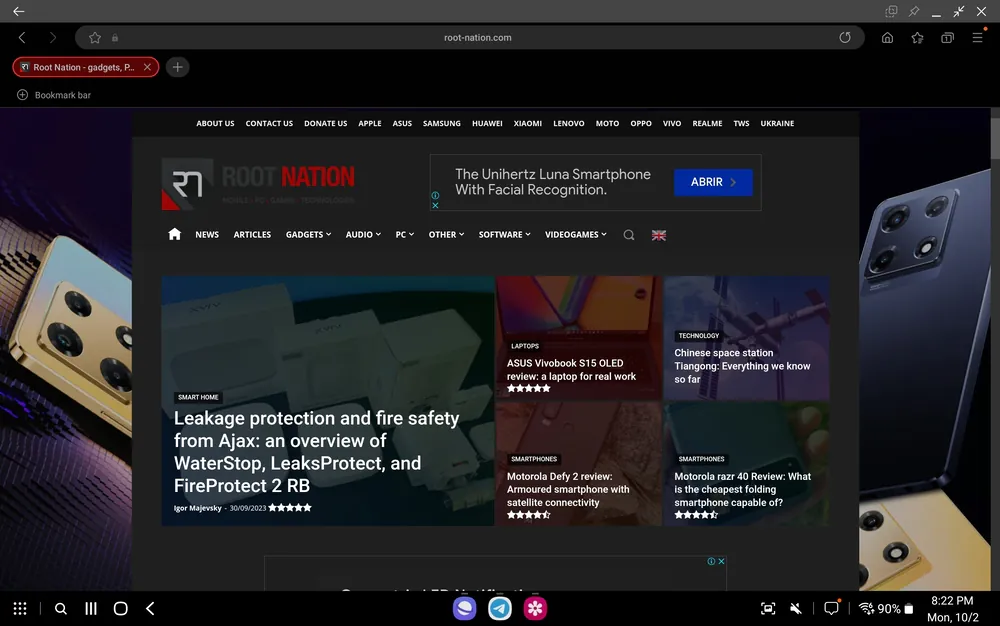
Task: Open the browser home page icon
Action: [887, 38]
